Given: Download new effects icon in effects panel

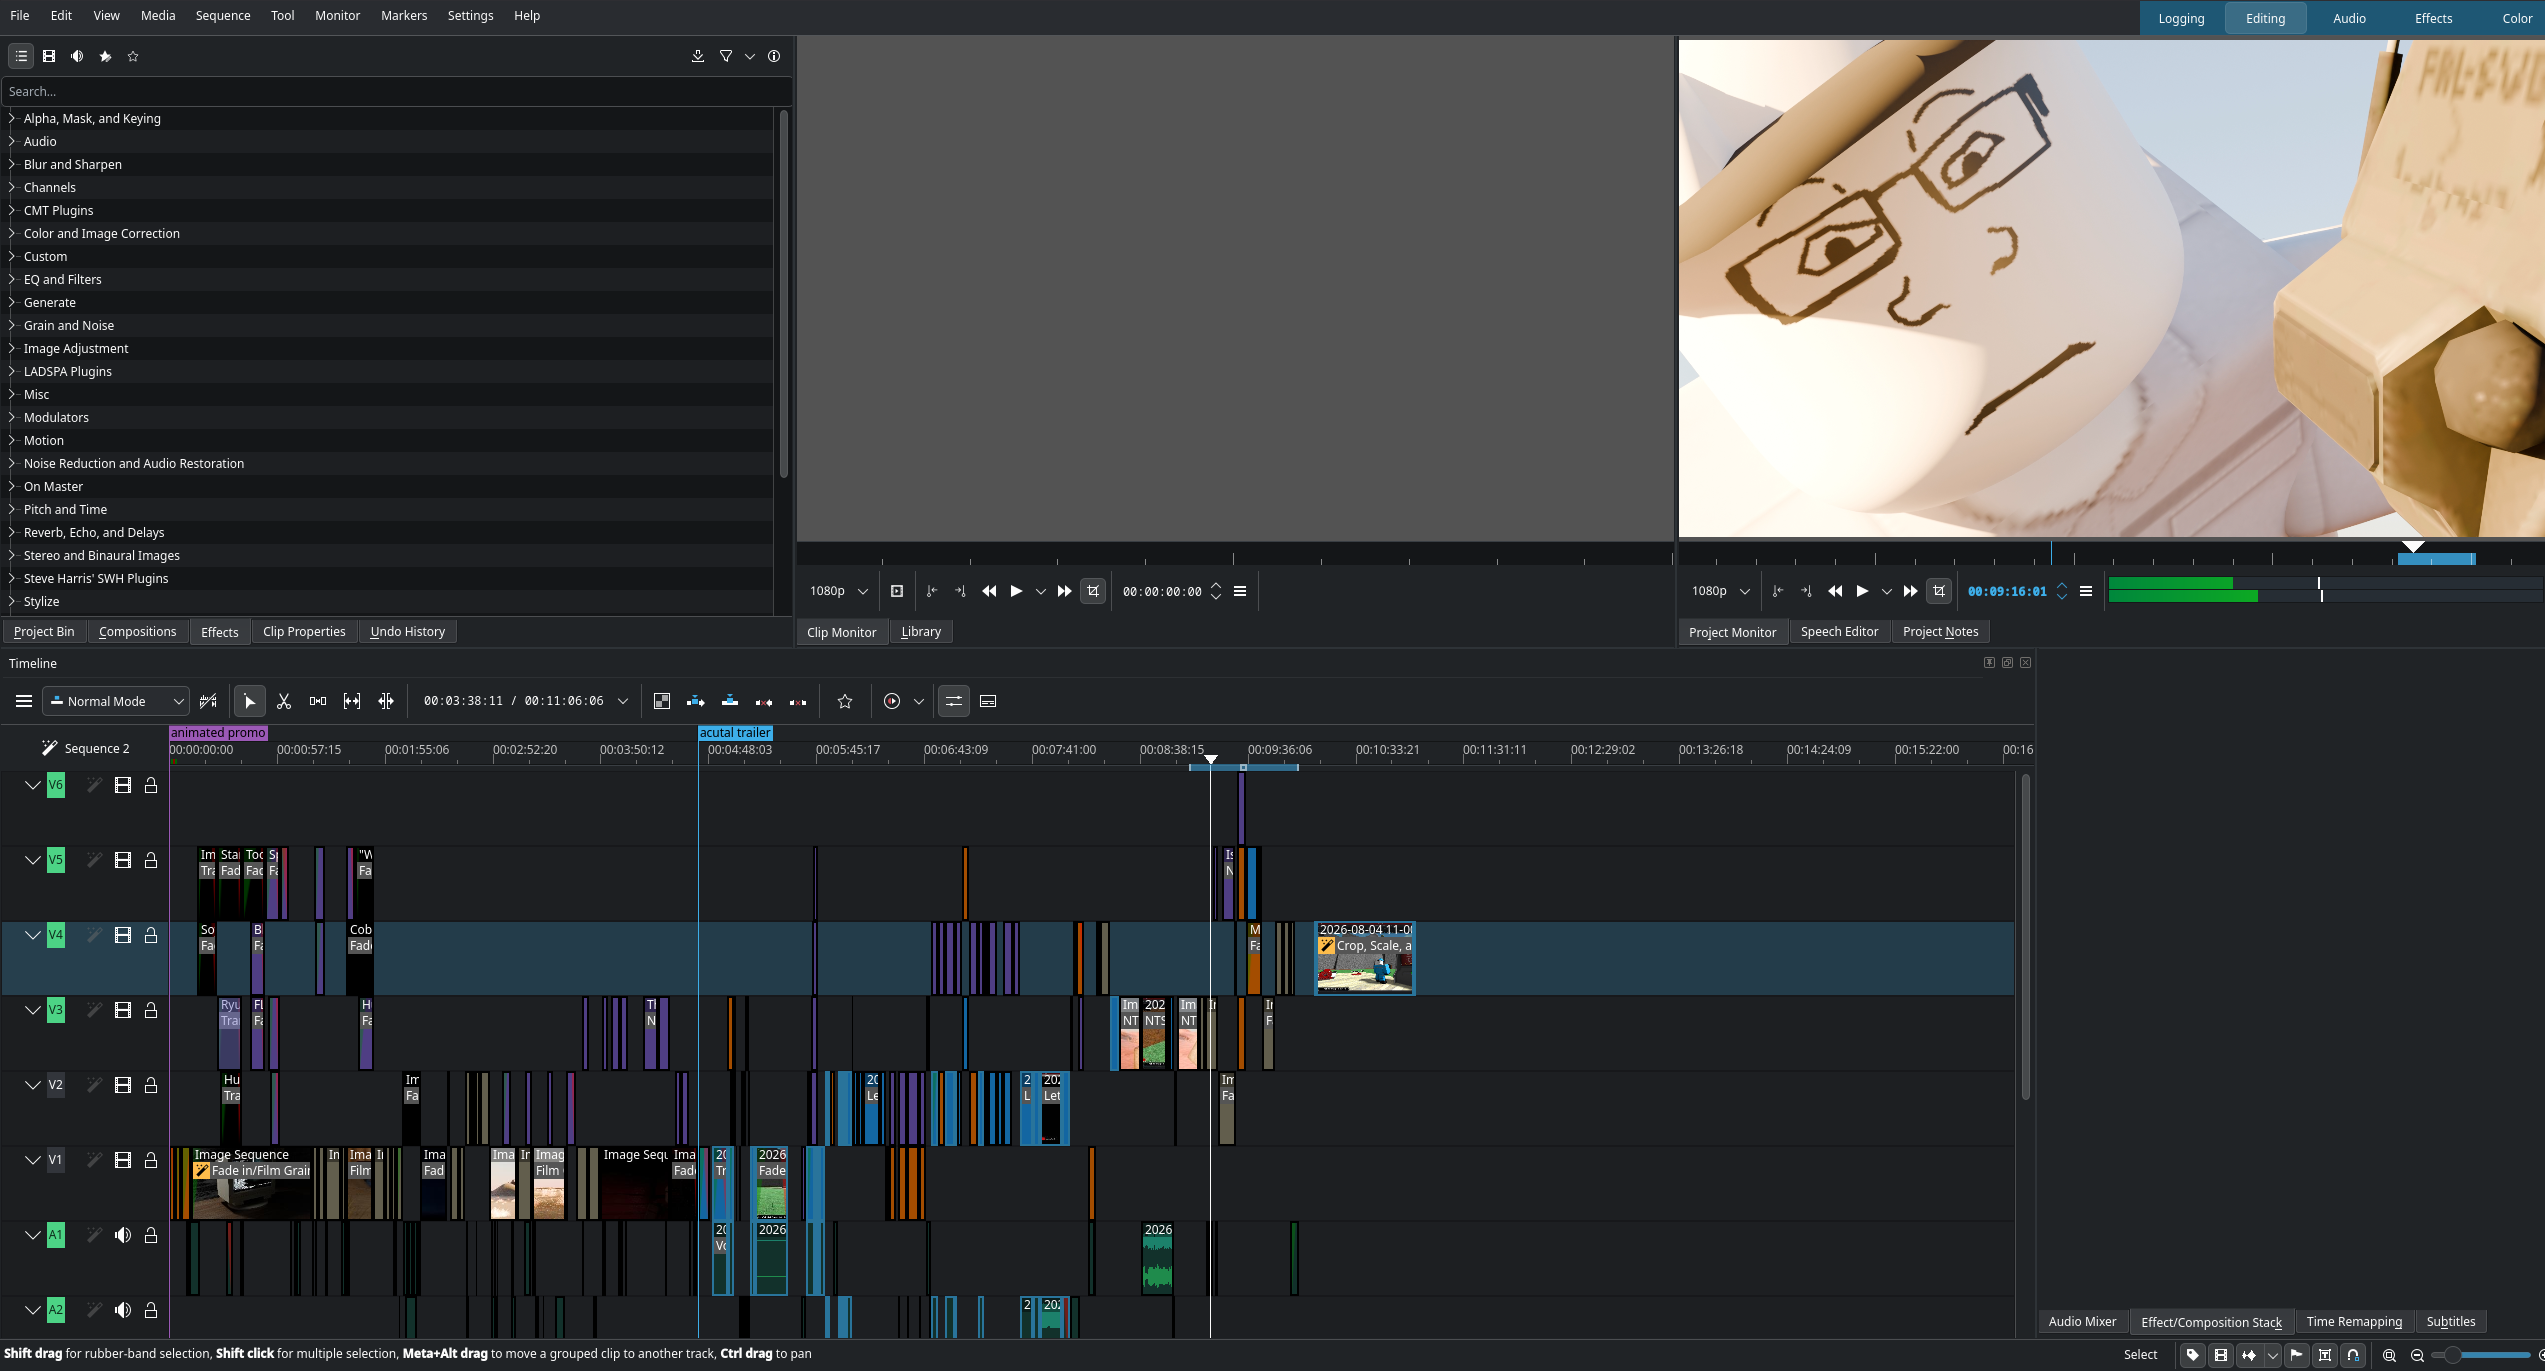Looking at the screenshot, I should (698, 57).
